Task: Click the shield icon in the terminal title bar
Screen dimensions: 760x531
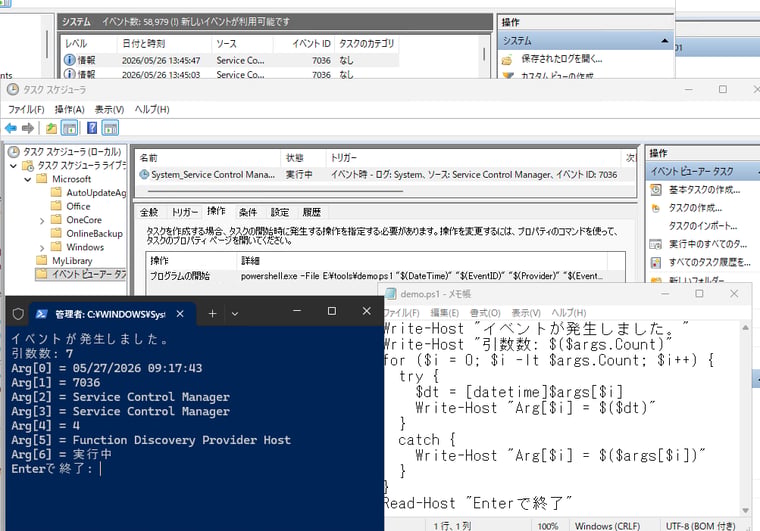Action: (18, 314)
